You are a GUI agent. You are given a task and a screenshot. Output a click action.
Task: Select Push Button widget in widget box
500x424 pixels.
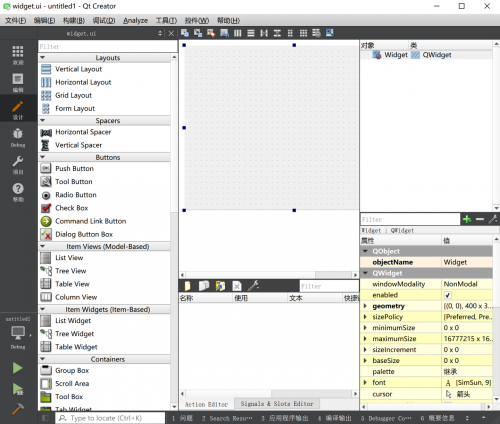click(x=74, y=168)
